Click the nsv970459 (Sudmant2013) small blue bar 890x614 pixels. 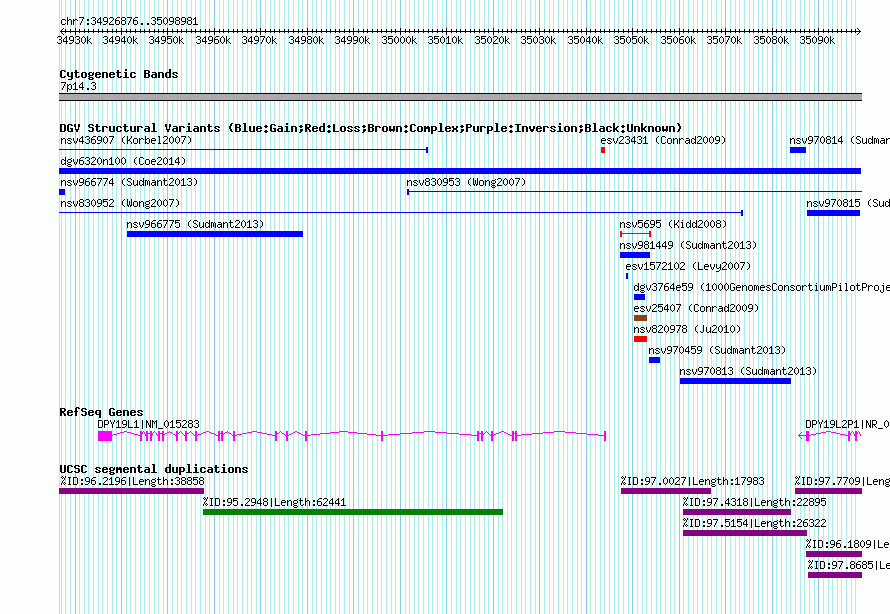pyautogui.click(x=654, y=360)
